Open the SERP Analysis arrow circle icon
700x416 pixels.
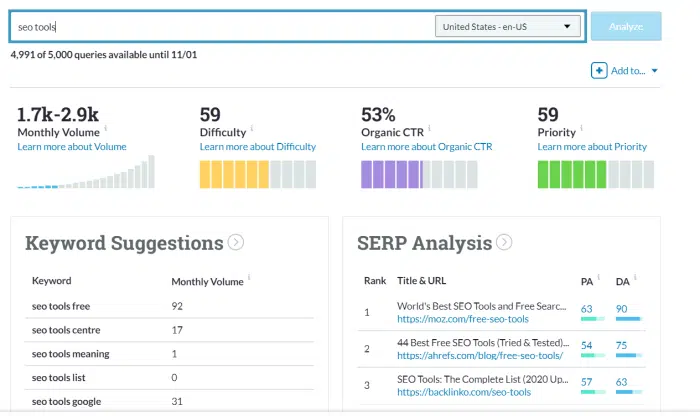[504, 242]
